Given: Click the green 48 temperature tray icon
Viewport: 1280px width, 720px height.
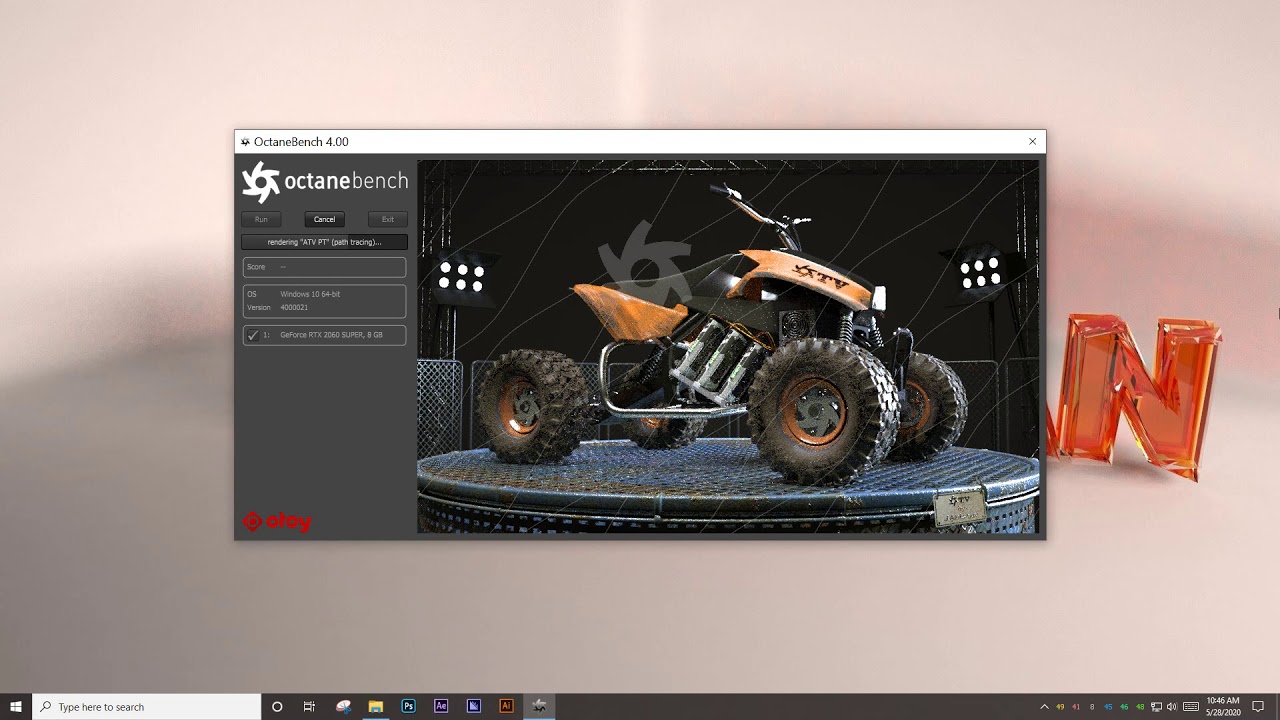Looking at the screenshot, I should pyautogui.click(x=1140, y=707).
